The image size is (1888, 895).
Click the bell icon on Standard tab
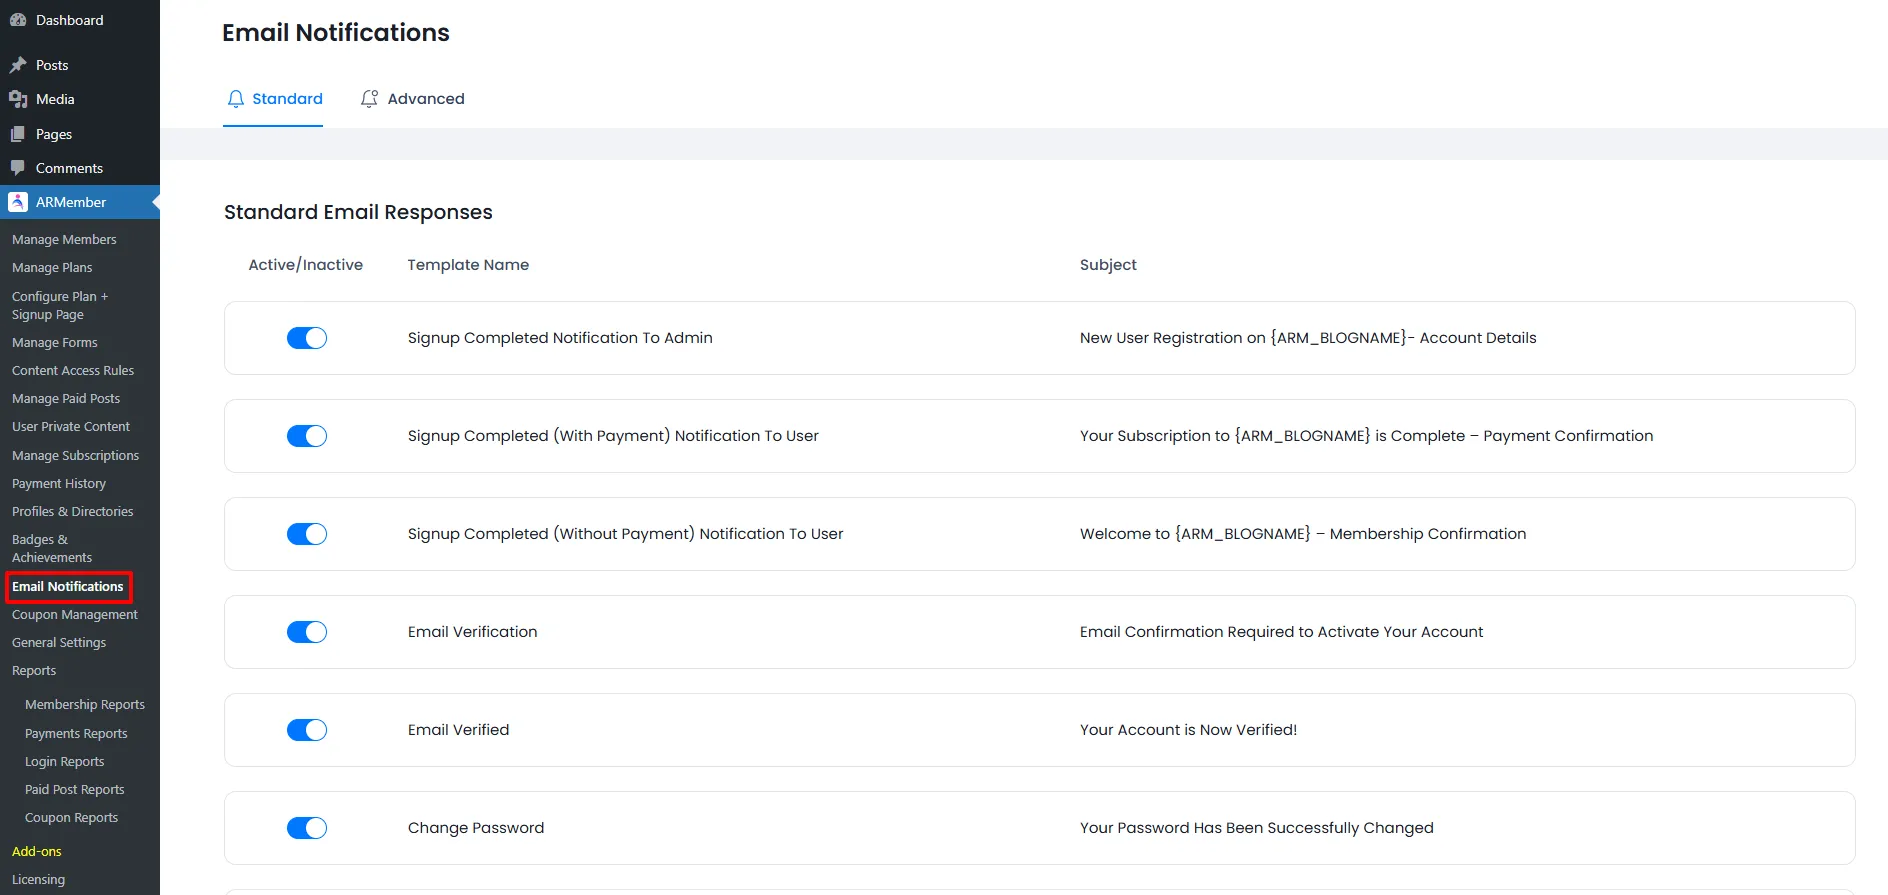(x=236, y=99)
